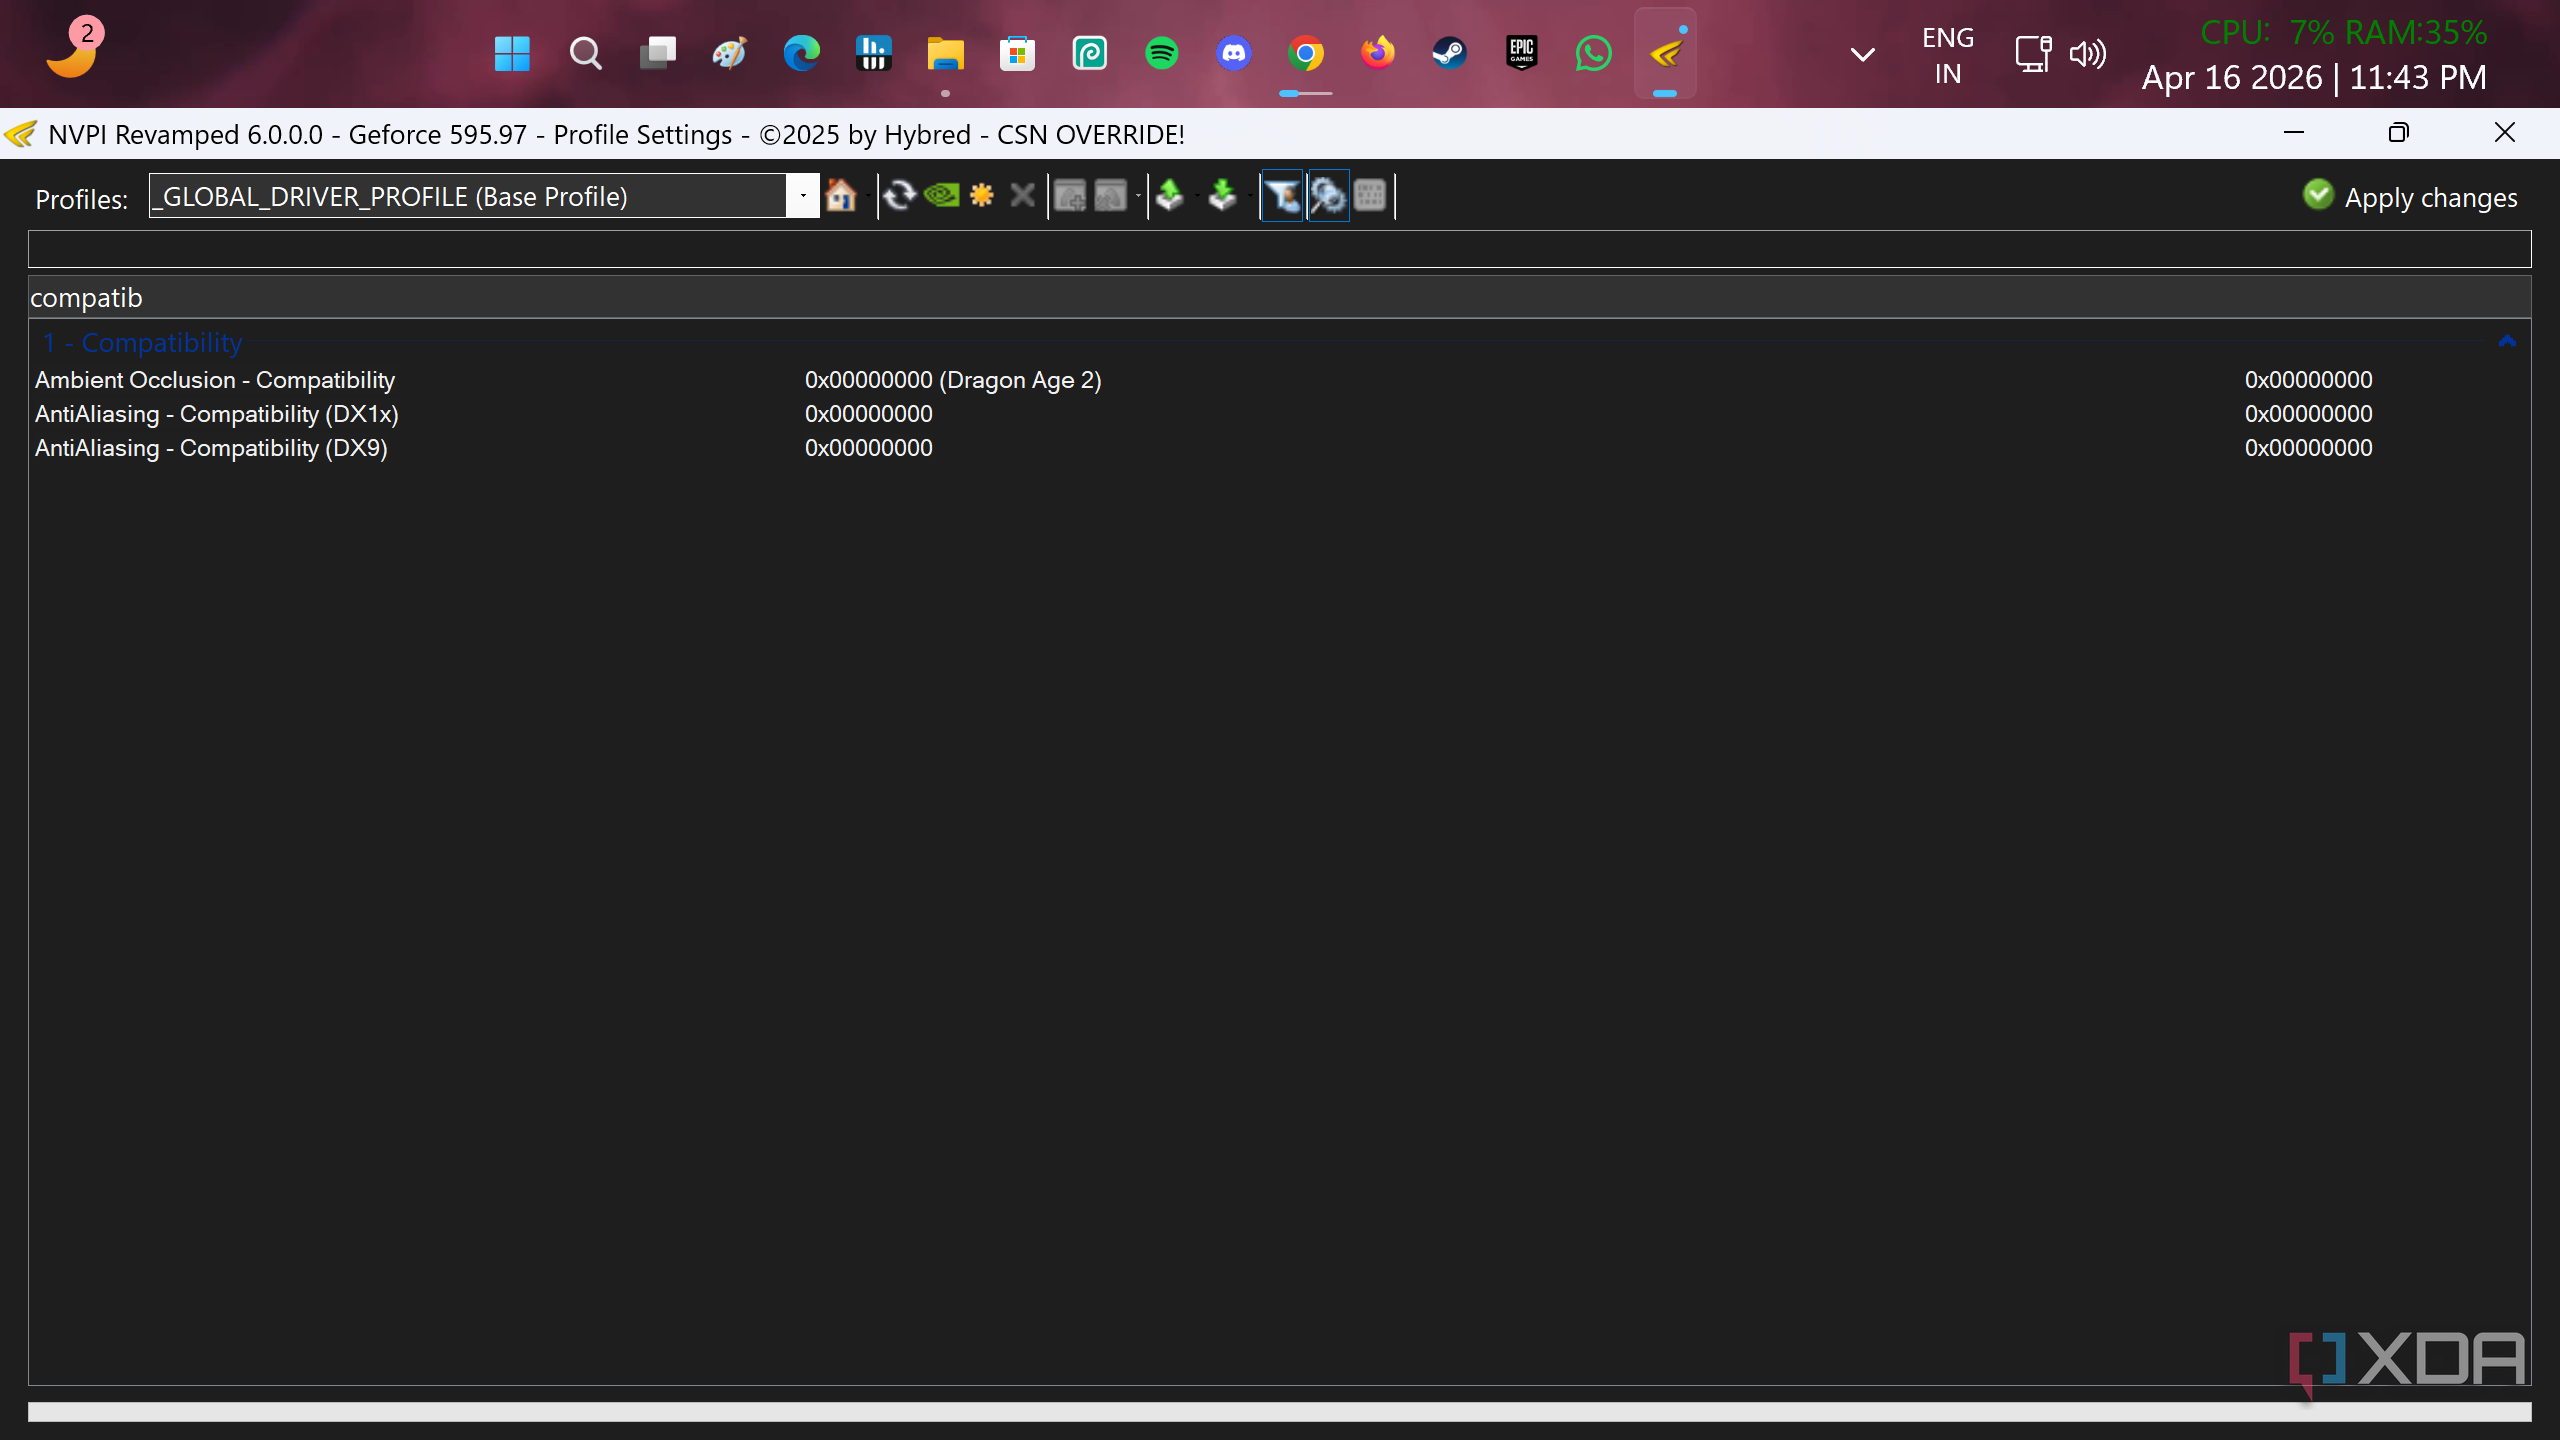Image resolution: width=2560 pixels, height=1440 pixels.
Task: Click the 0x00000000 (Dragon Age 2) value
Action: [953, 380]
